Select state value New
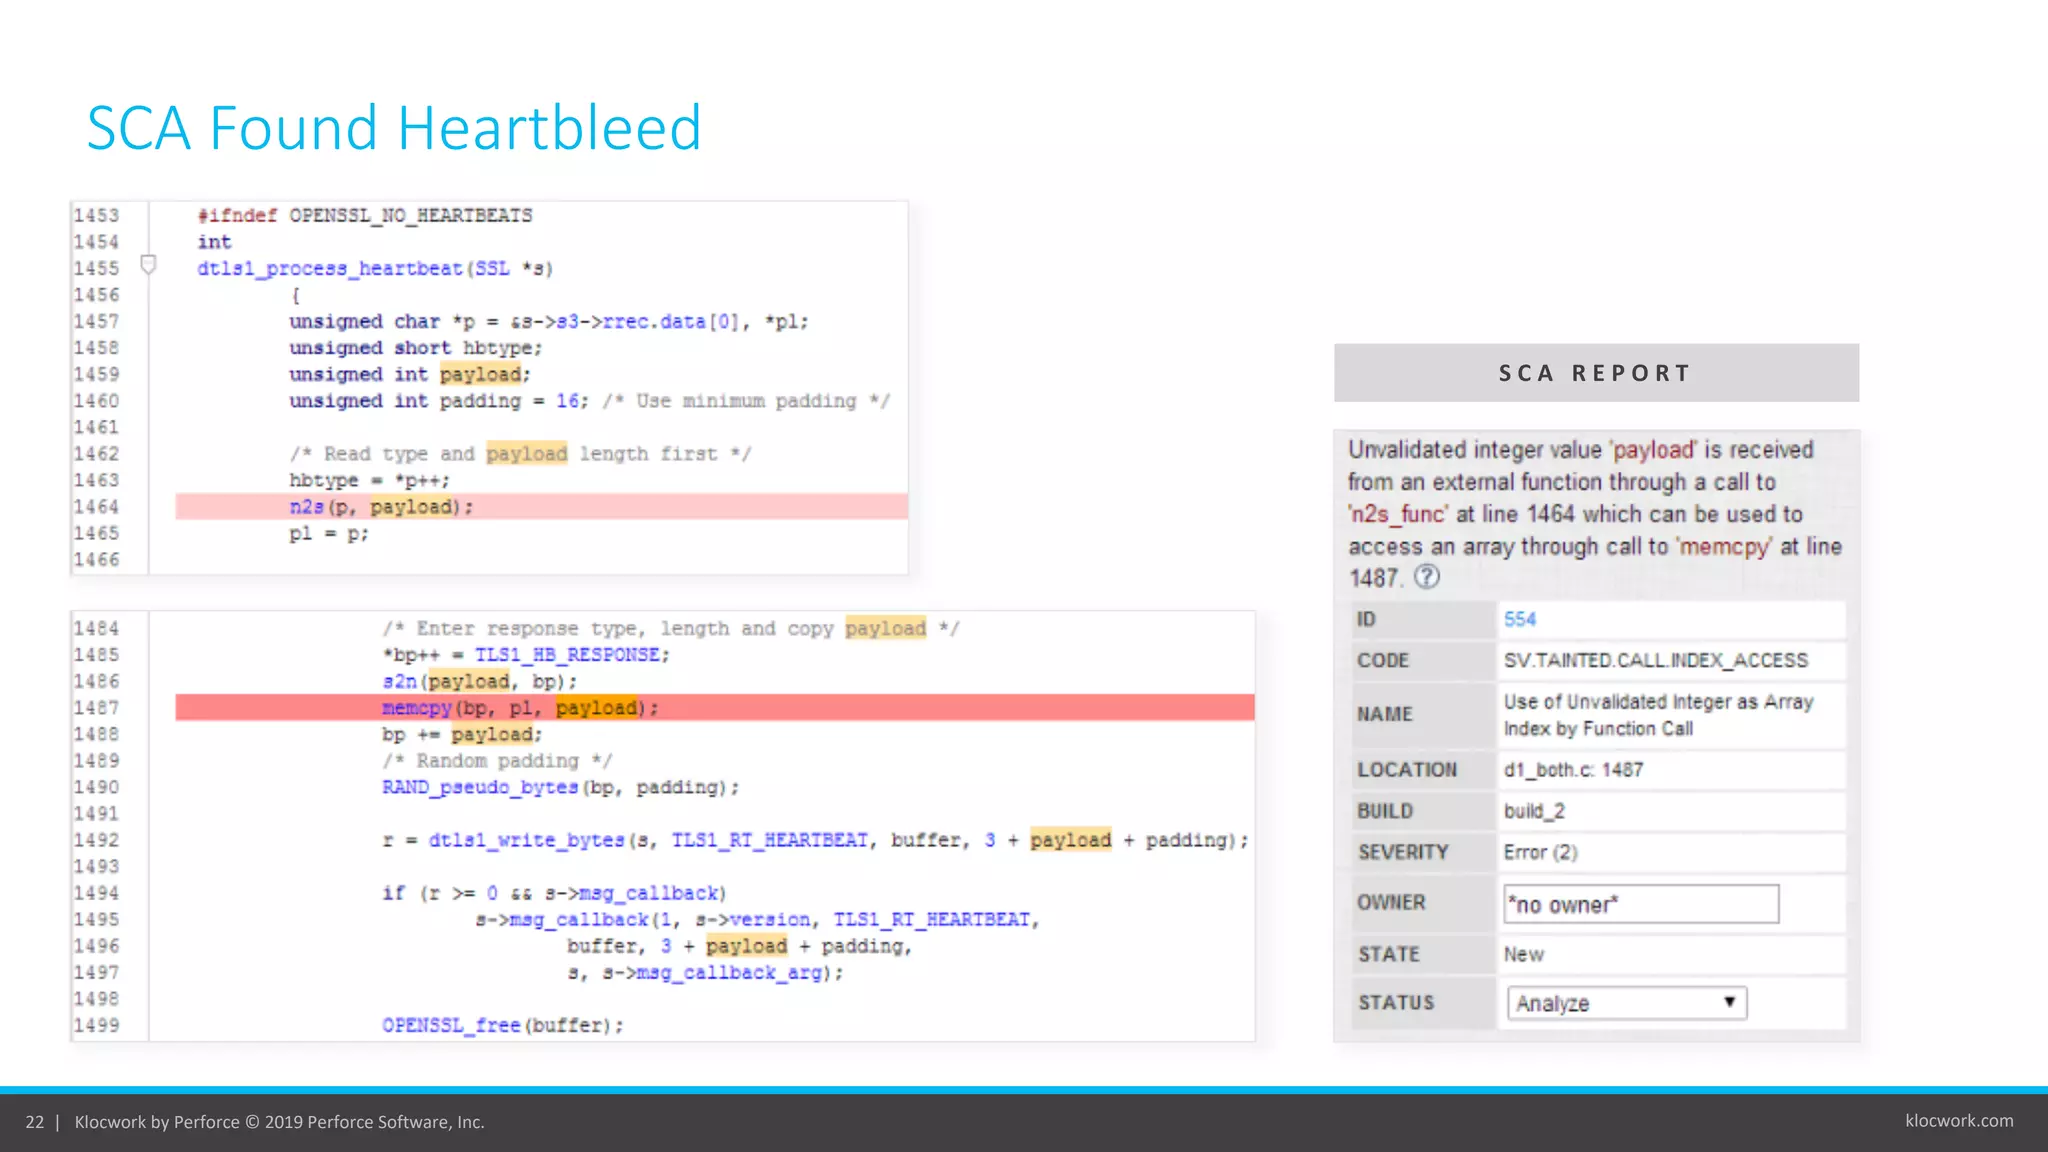 pyautogui.click(x=1523, y=954)
